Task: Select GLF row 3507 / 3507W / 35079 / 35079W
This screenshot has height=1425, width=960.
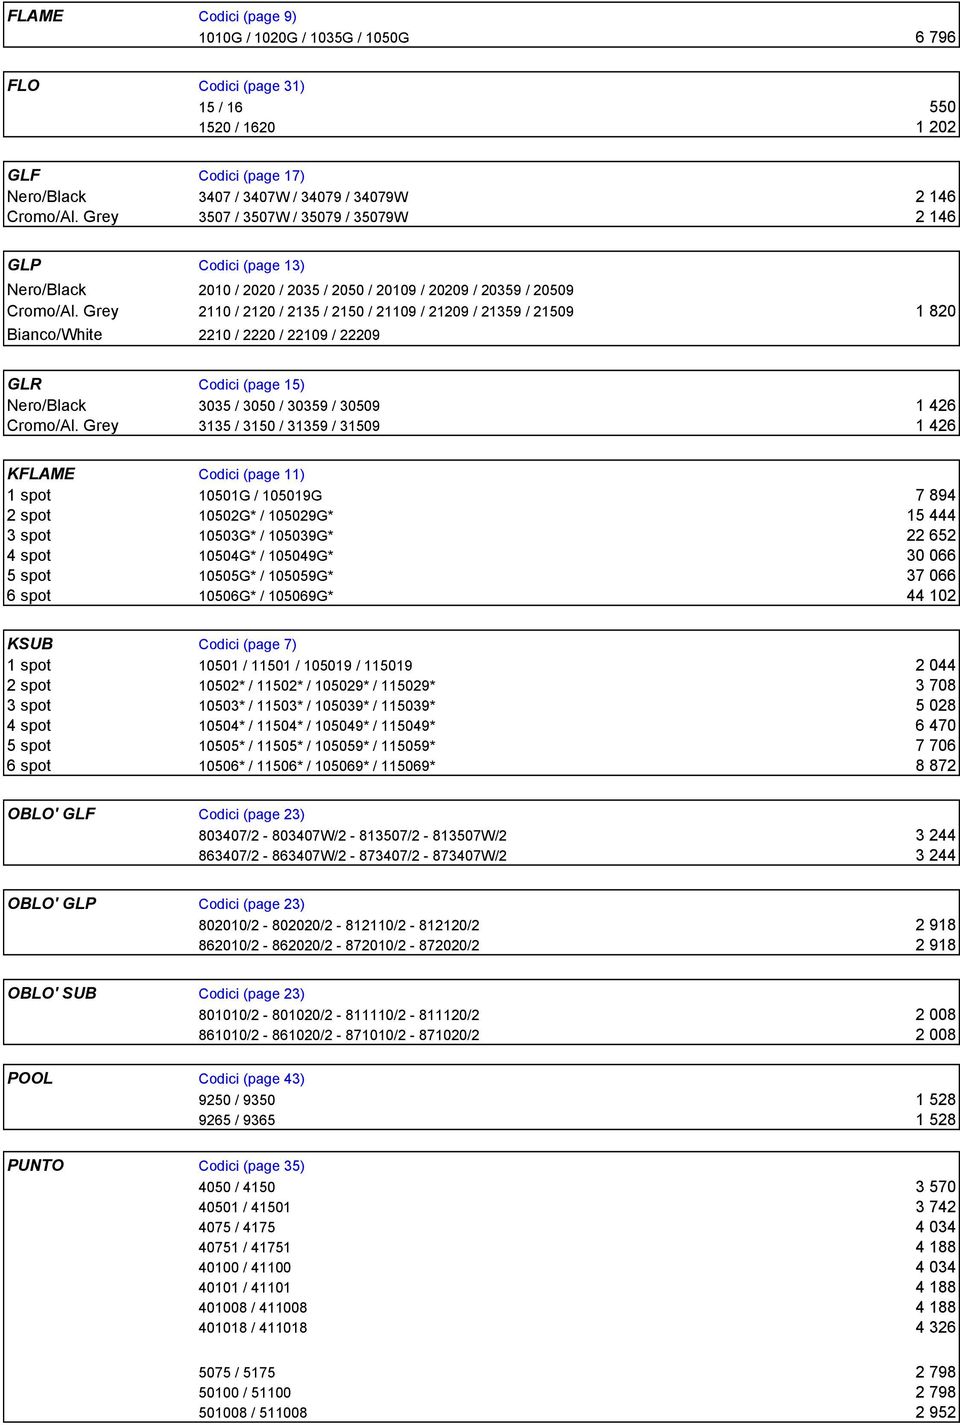Action: coord(303,217)
